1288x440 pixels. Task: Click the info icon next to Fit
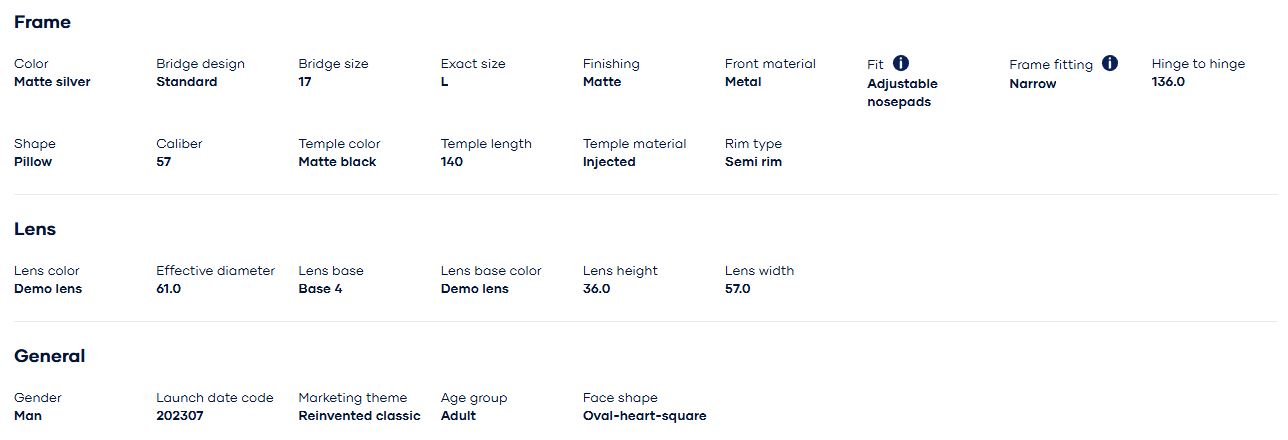pos(901,63)
